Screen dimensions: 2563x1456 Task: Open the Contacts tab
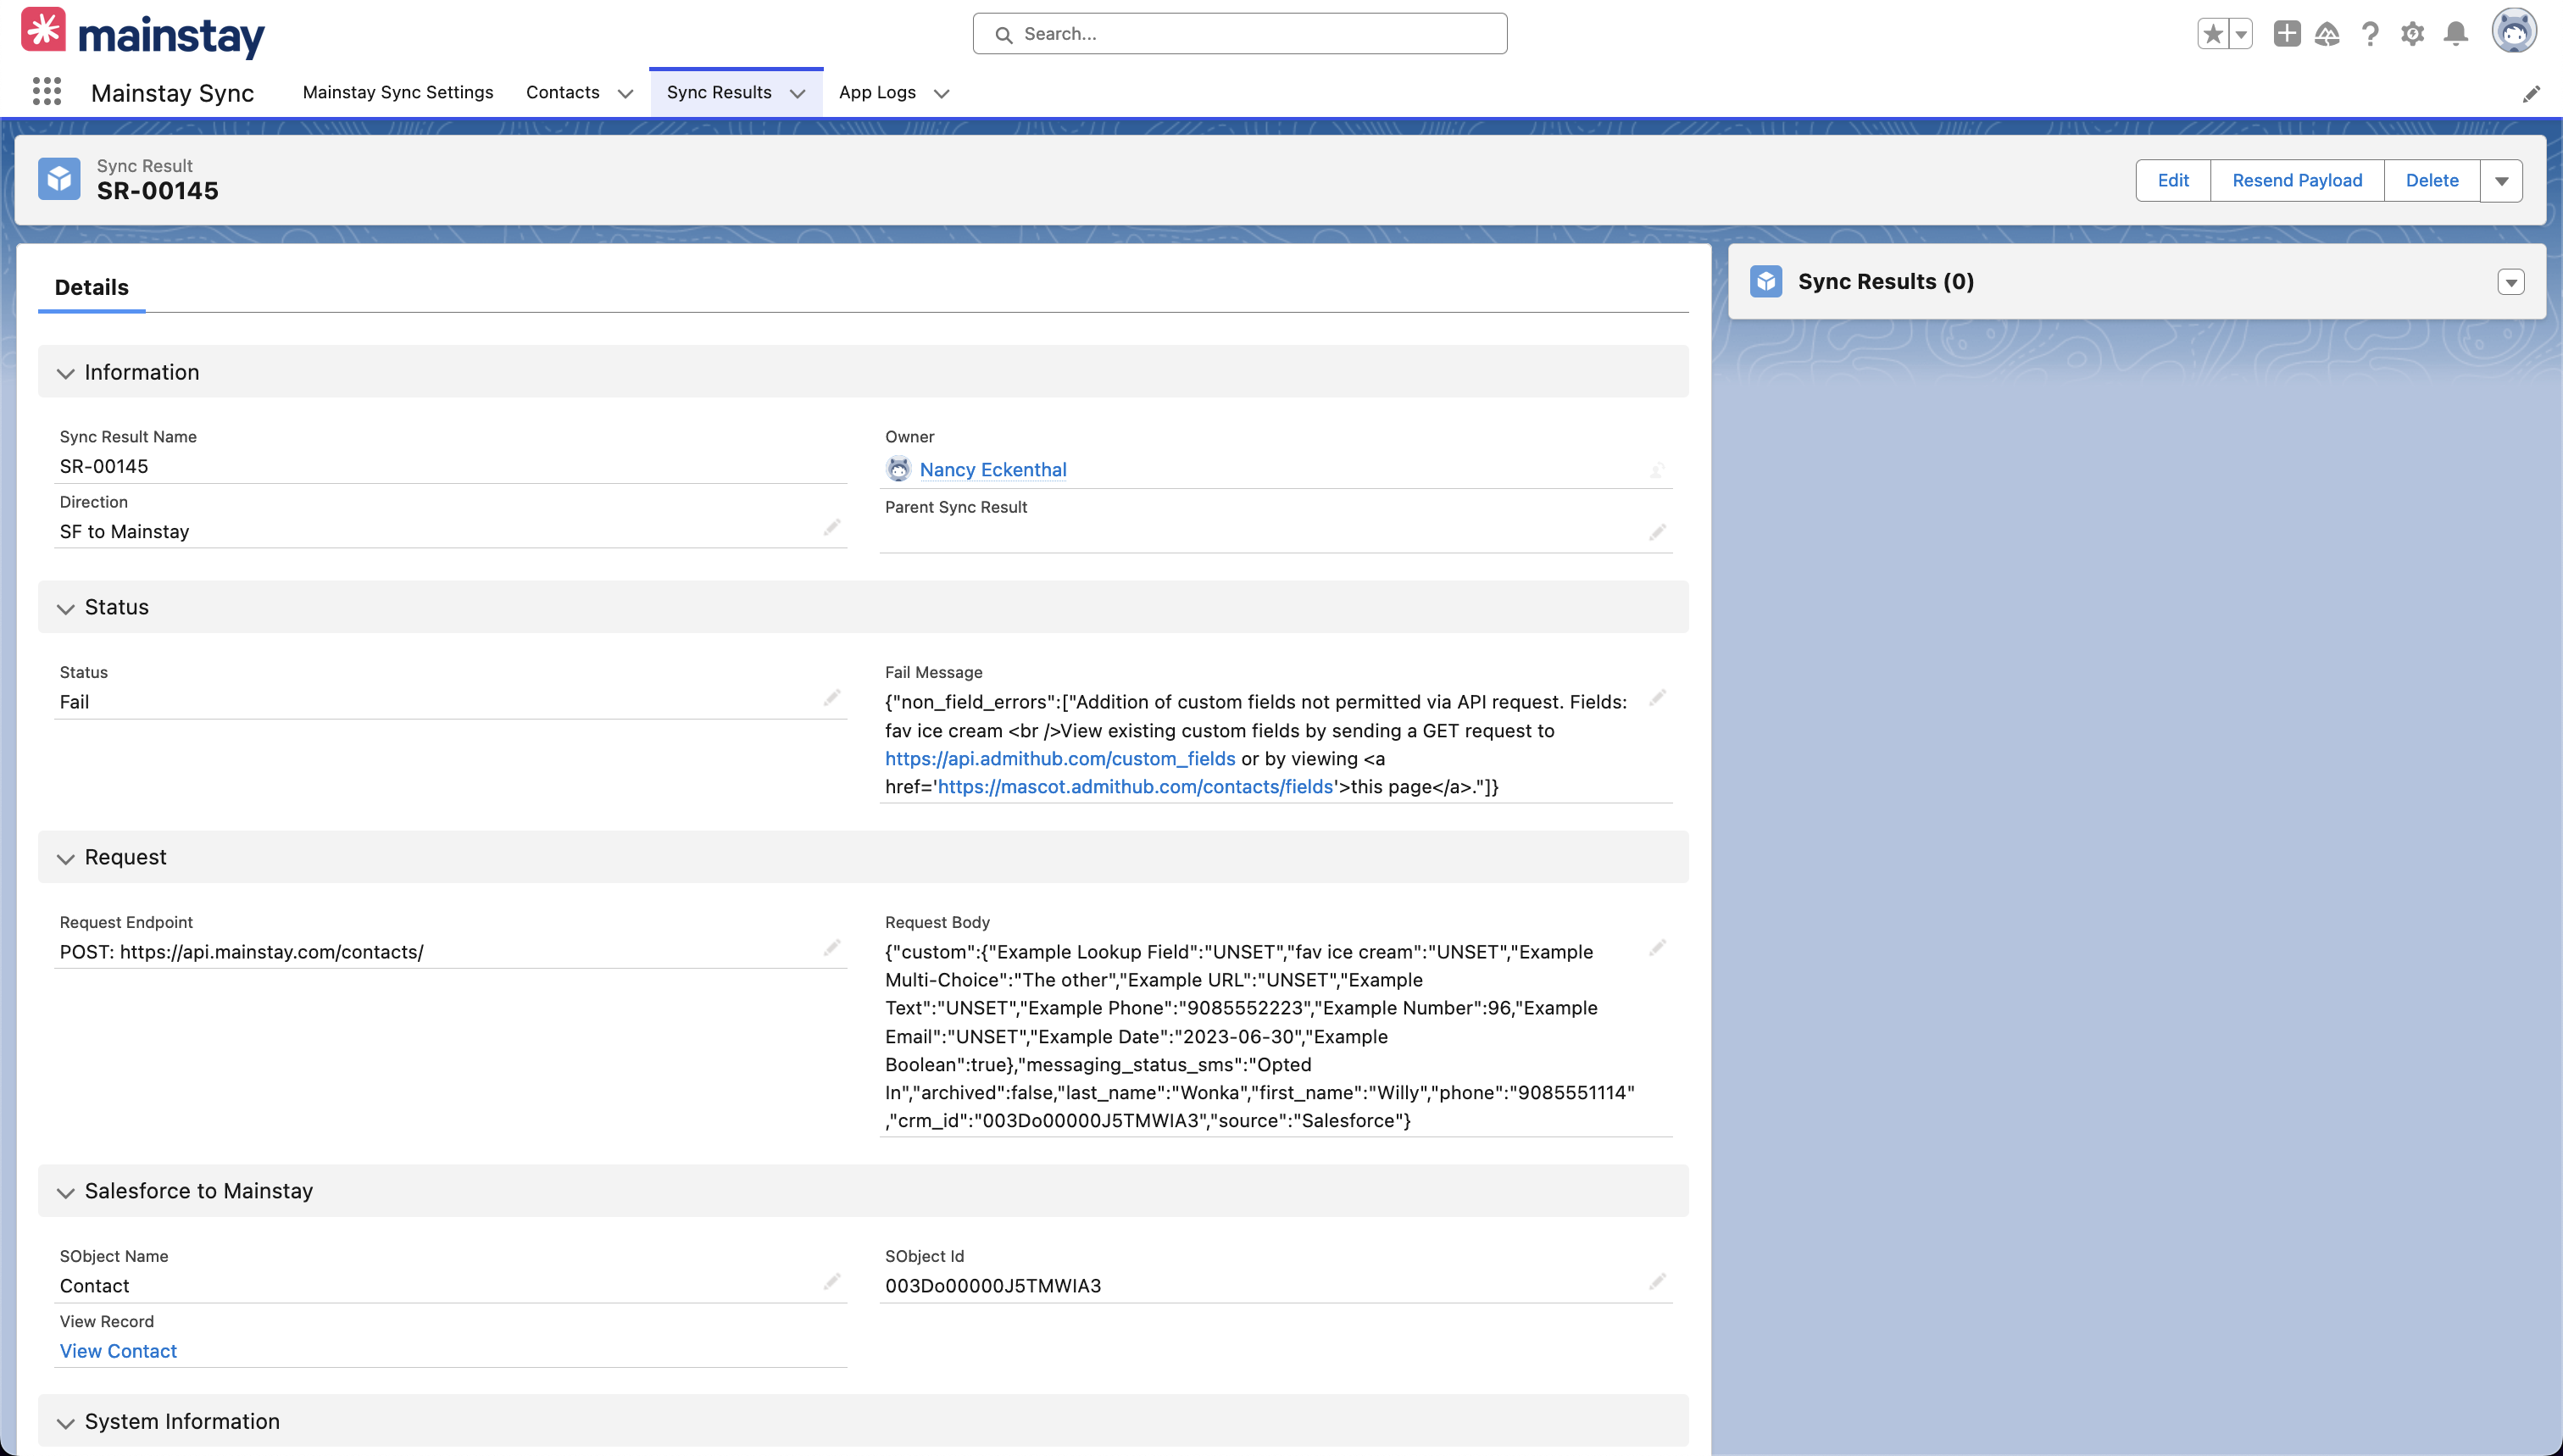(563, 92)
